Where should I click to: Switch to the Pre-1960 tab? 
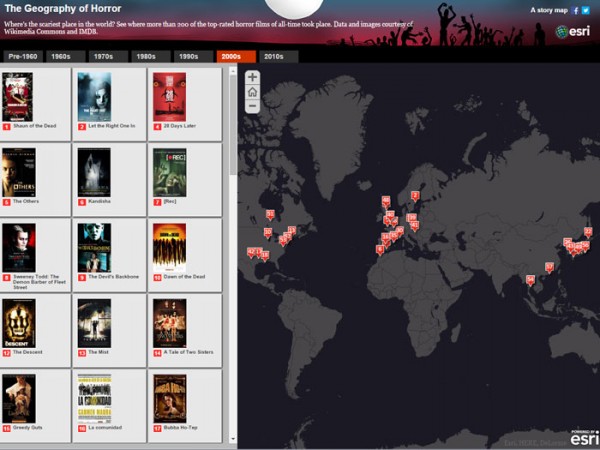click(x=22, y=57)
